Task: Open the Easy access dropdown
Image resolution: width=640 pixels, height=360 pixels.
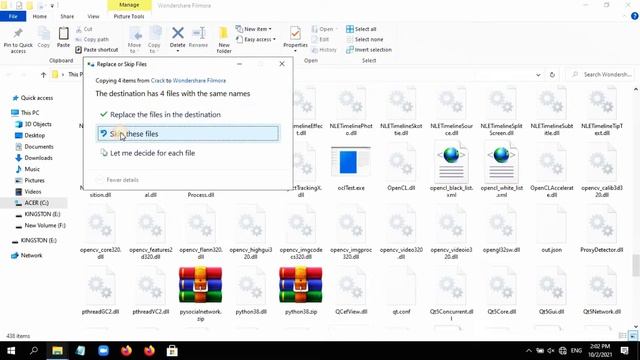Action: (256, 40)
